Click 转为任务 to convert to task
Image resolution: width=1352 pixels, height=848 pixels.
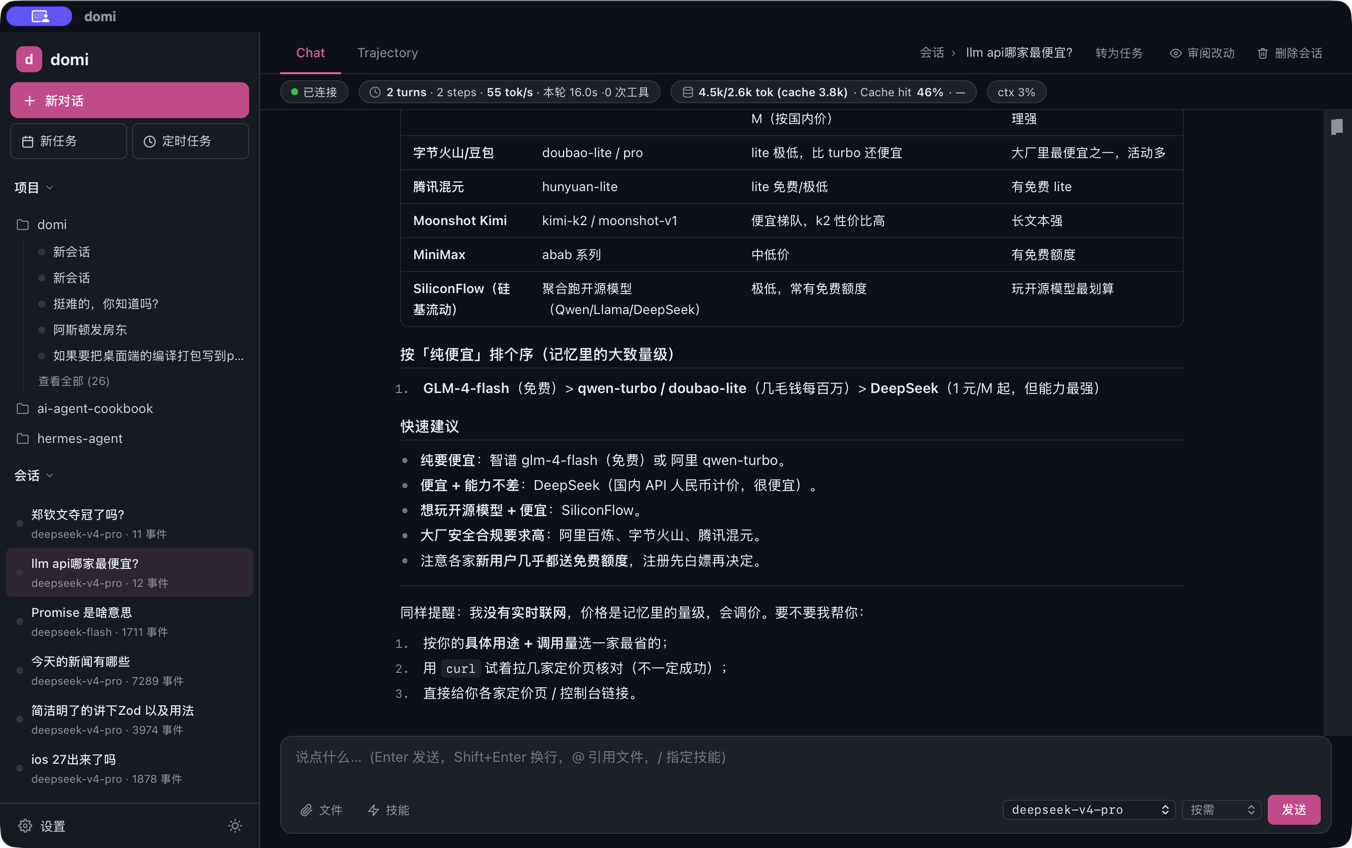coord(1119,53)
